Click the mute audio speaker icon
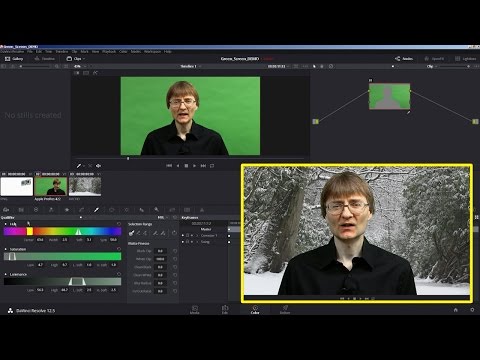This screenshot has width=480, height=360. tap(98, 166)
